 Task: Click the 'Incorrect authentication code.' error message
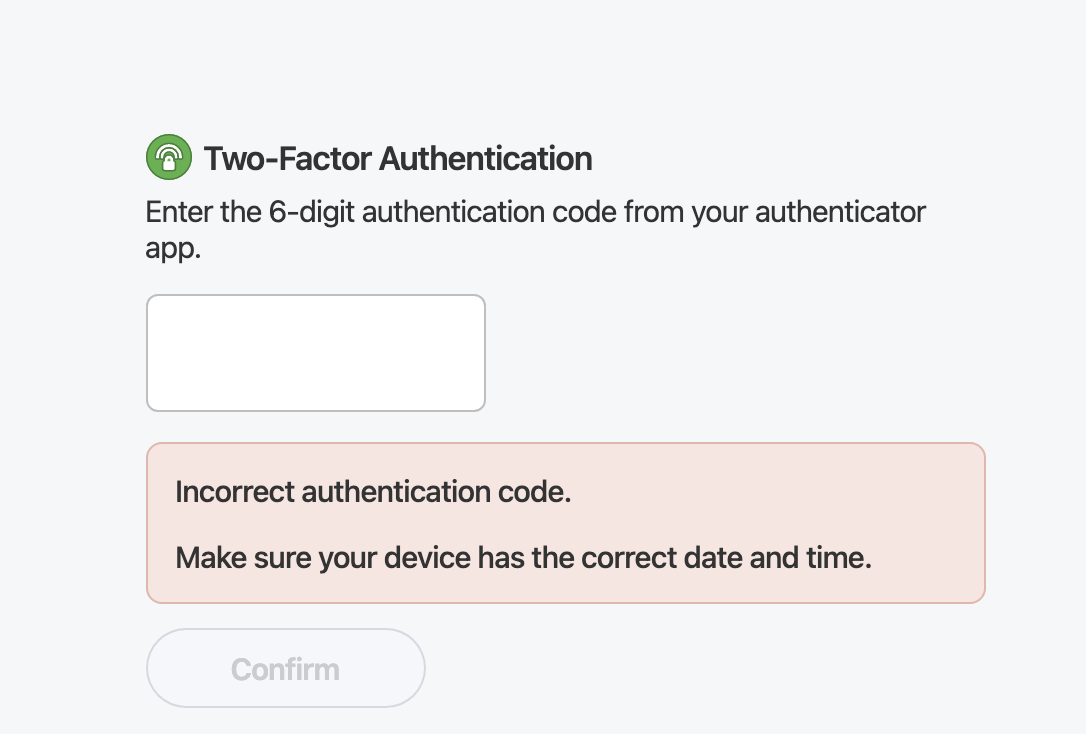tap(373, 492)
